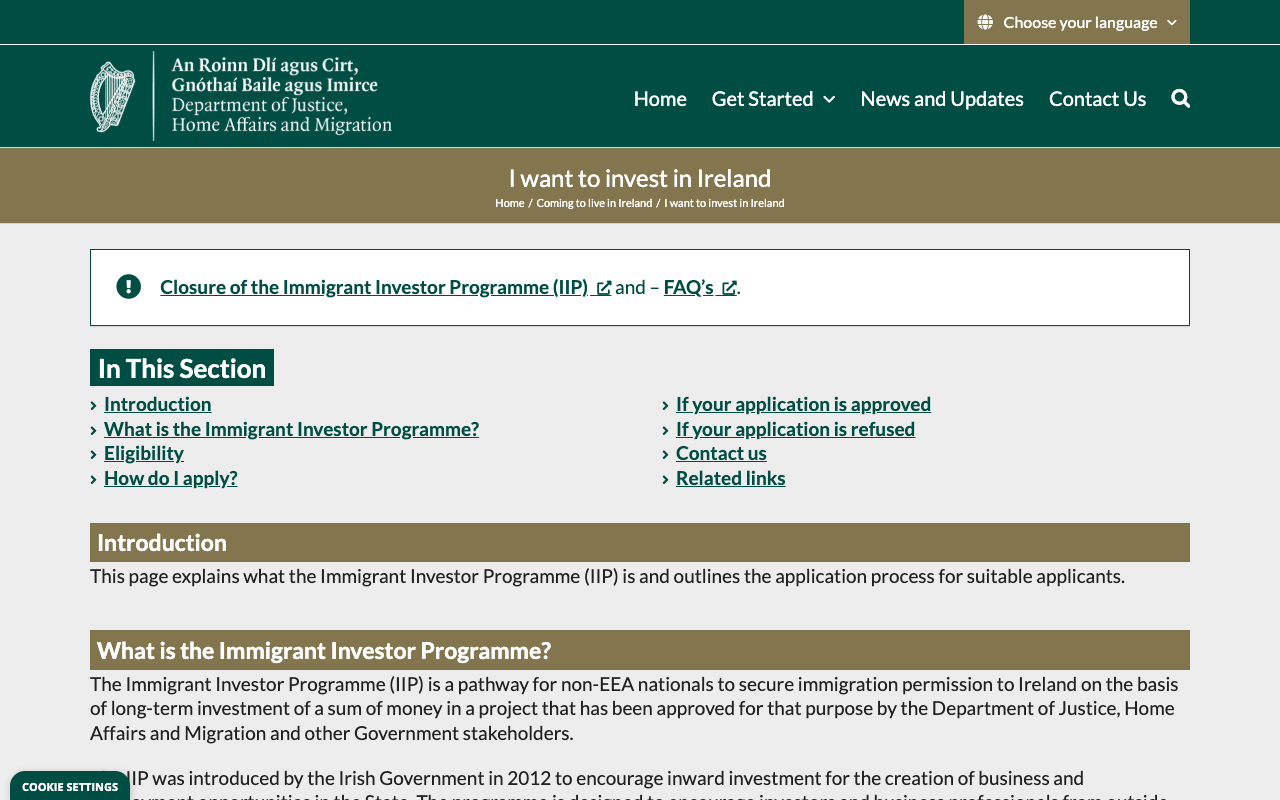Jump to Contact us section link

(721, 453)
